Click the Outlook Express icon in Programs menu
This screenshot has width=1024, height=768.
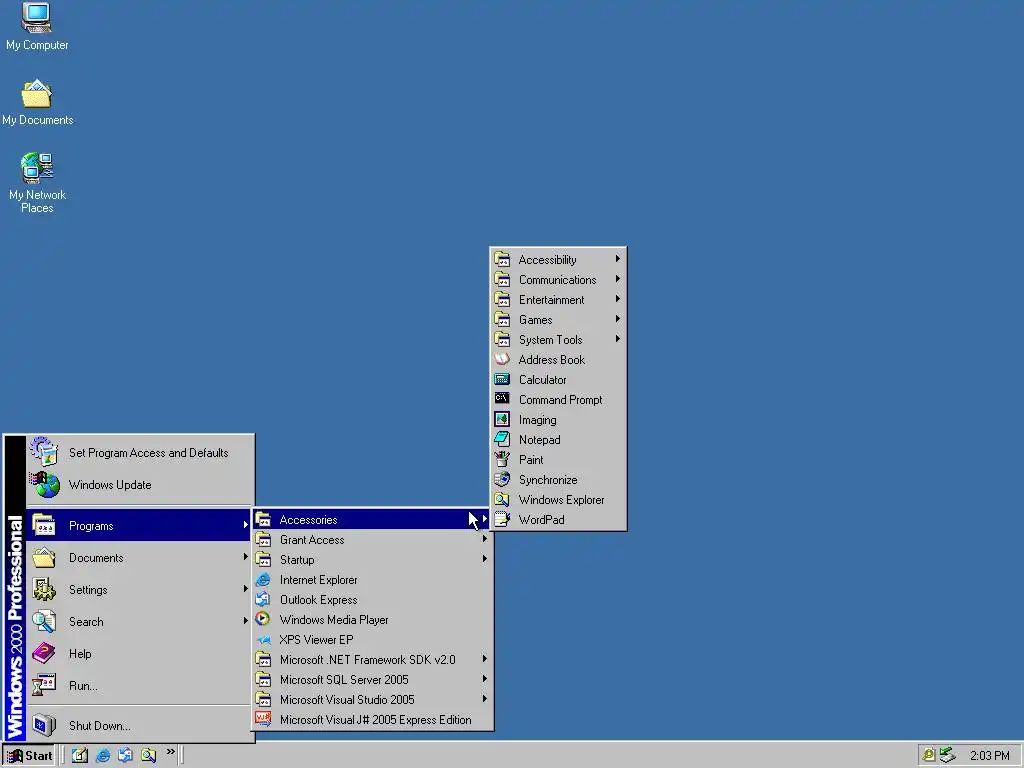tap(263, 599)
